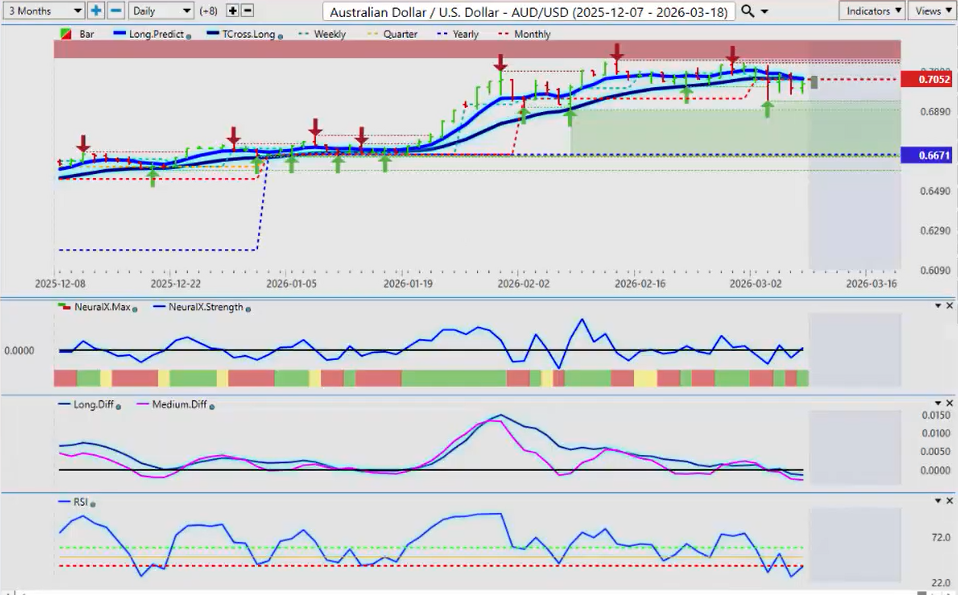Screen dimensions: 958x595
Task: Close the RSI indicator panel
Action: click(949, 500)
